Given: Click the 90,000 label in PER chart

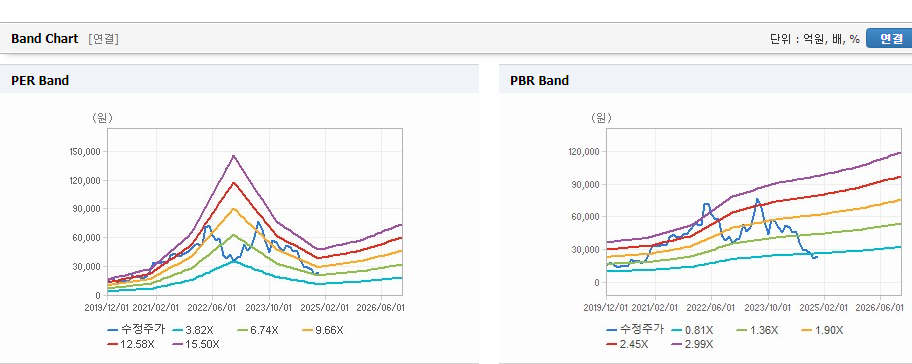Looking at the screenshot, I should [87, 209].
